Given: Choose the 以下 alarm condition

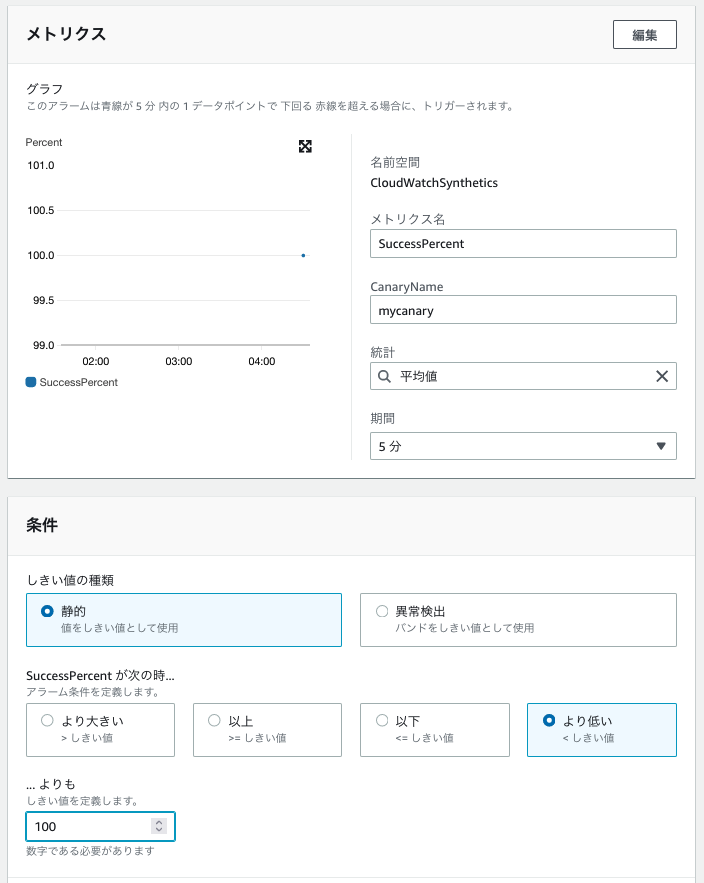Looking at the screenshot, I should tap(381, 720).
